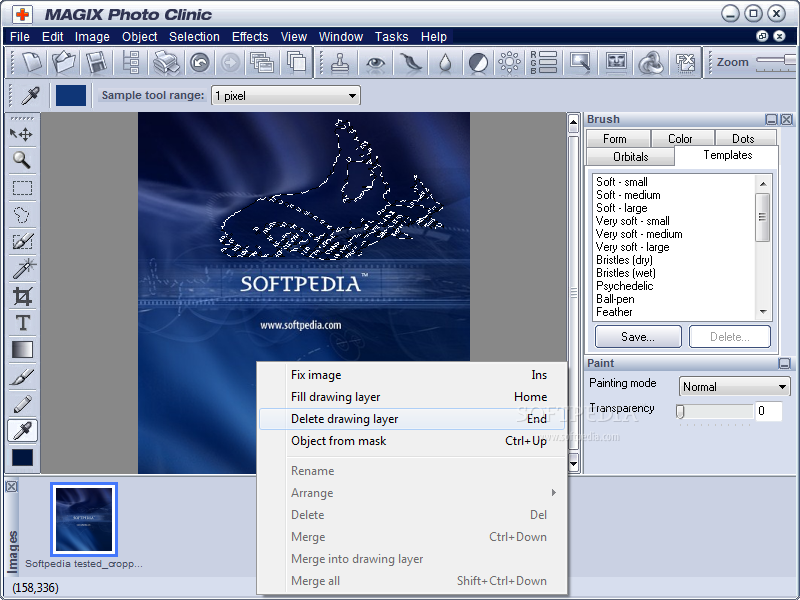Open the File menu

pyautogui.click(x=20, y=37)
